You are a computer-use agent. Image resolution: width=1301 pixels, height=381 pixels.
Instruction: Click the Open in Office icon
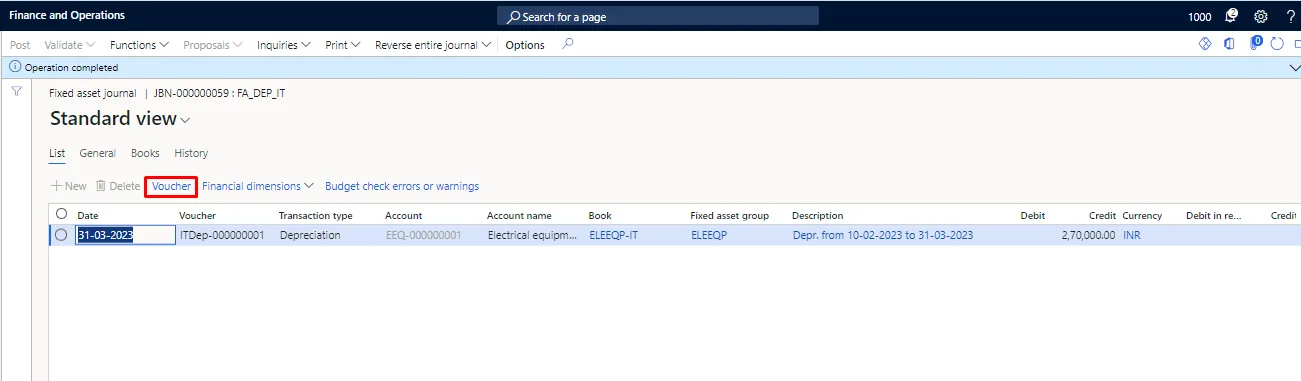[x=1230, y=44]
